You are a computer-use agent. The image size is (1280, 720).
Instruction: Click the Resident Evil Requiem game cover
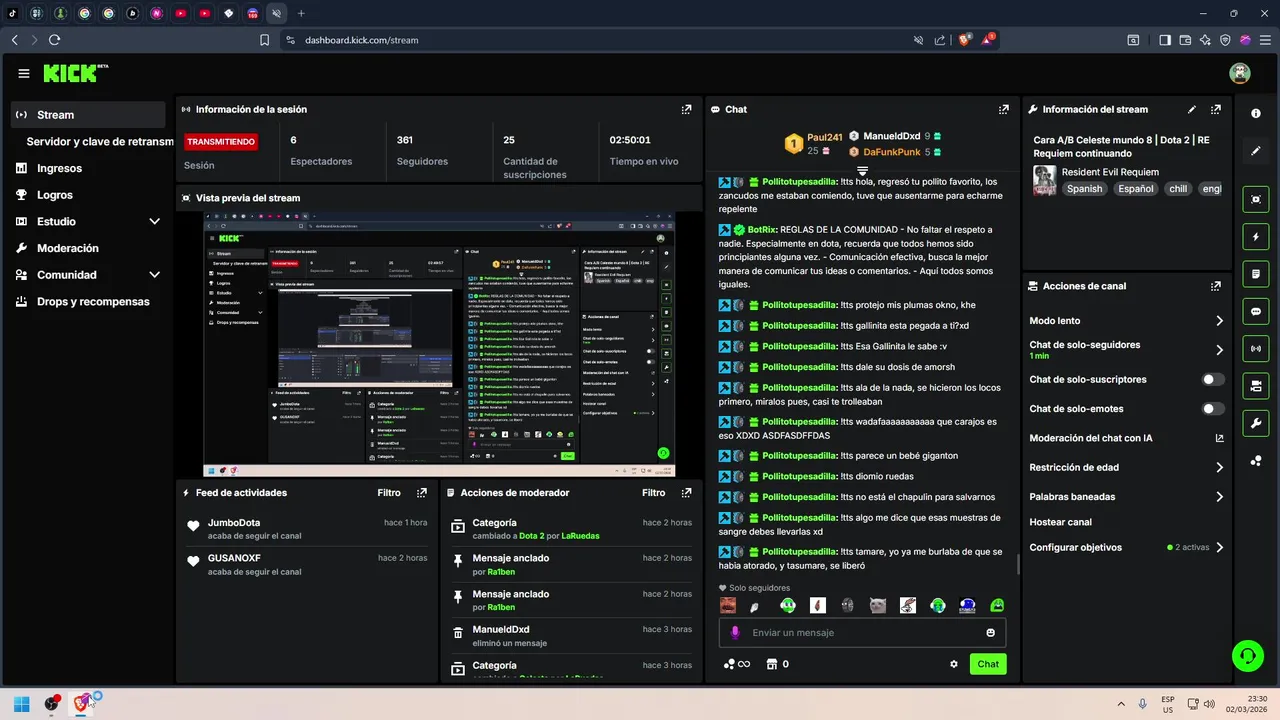(x=1044, y=180)
